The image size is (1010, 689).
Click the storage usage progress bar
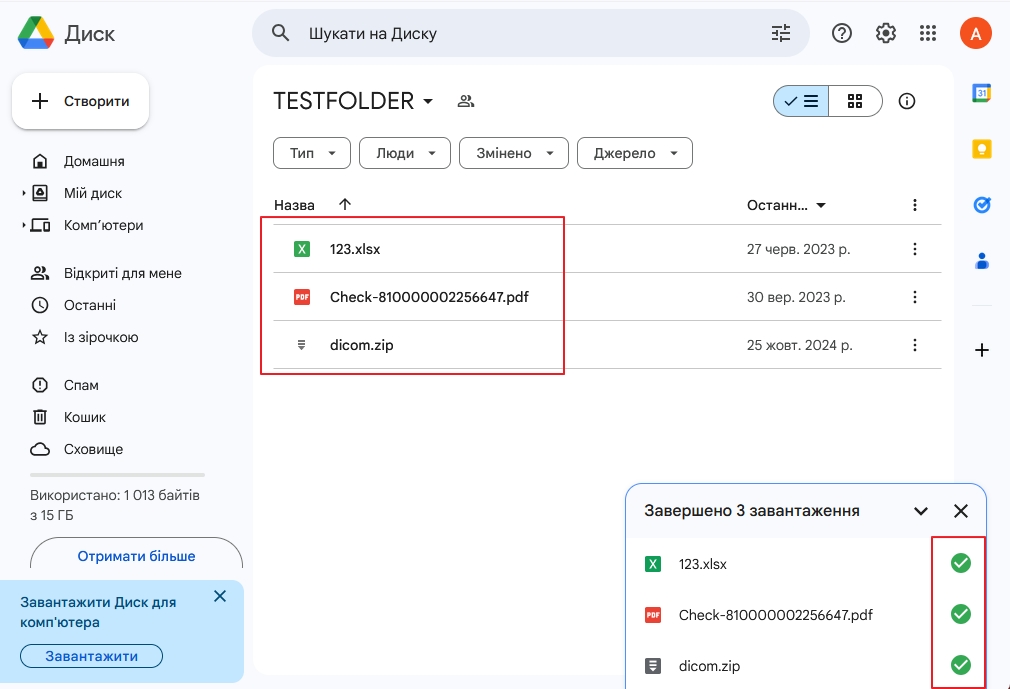coord(117,475)
